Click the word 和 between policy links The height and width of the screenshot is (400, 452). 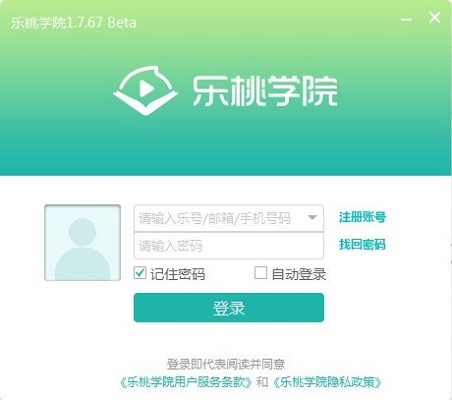tap(262, 382)
